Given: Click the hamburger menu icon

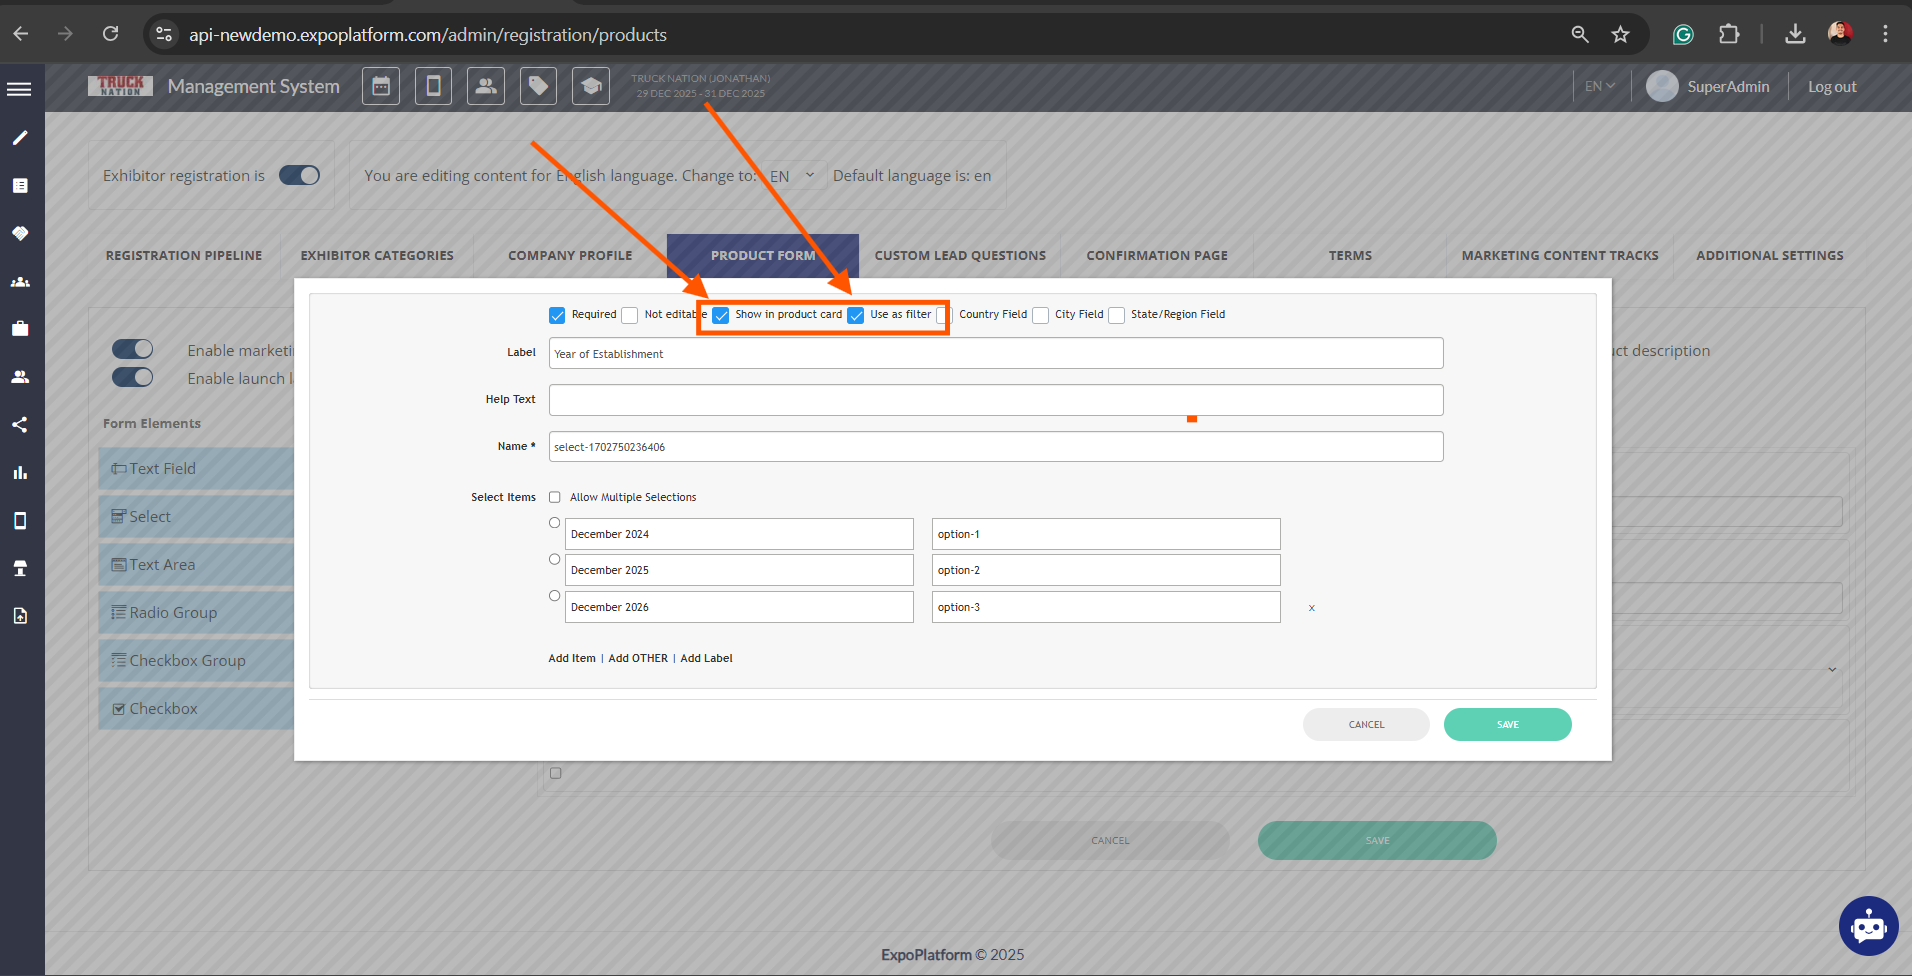Looking at the screenshot, I should click(x=19, y=89).
